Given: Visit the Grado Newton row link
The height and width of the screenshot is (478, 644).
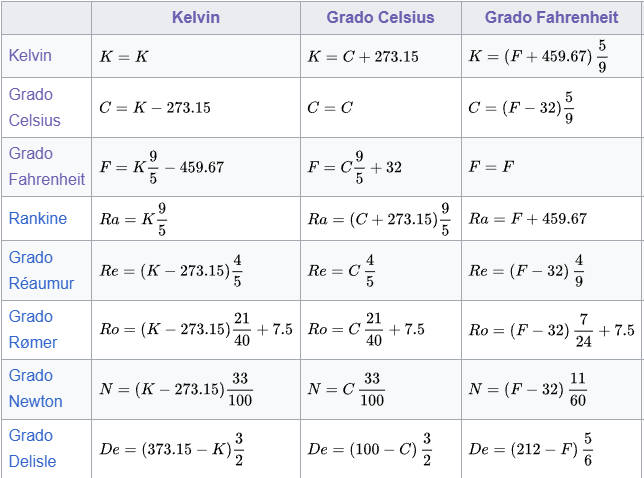Looking at the screenshot, I should click(x=35, y=388).
